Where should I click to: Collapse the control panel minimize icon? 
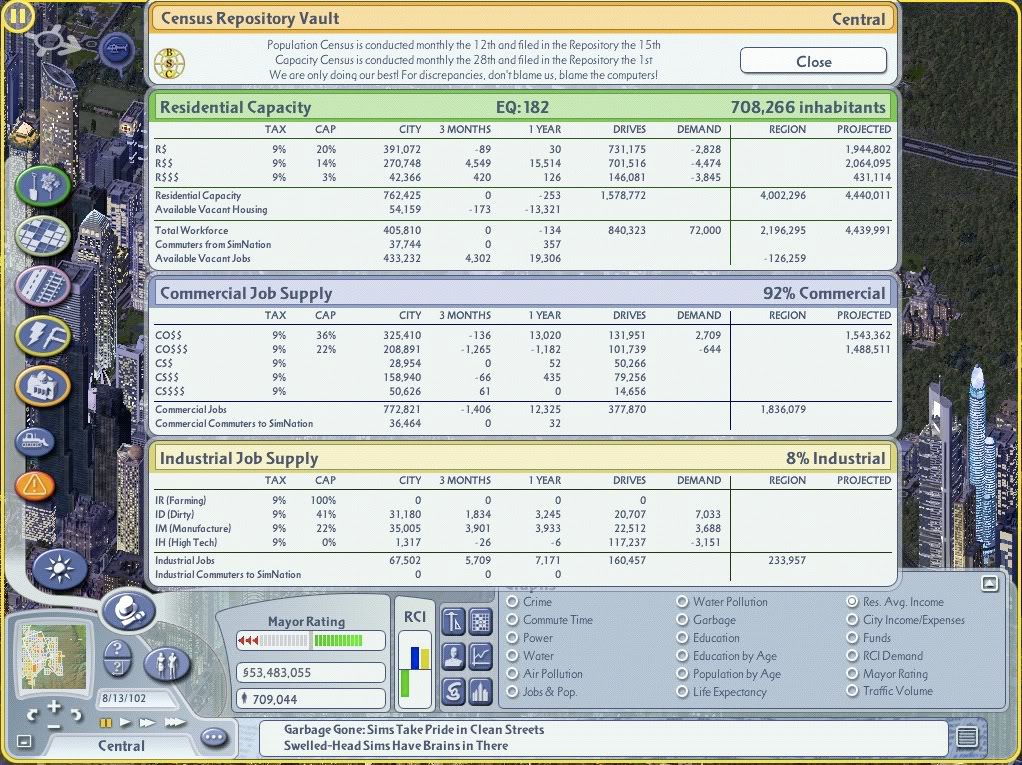24,741
